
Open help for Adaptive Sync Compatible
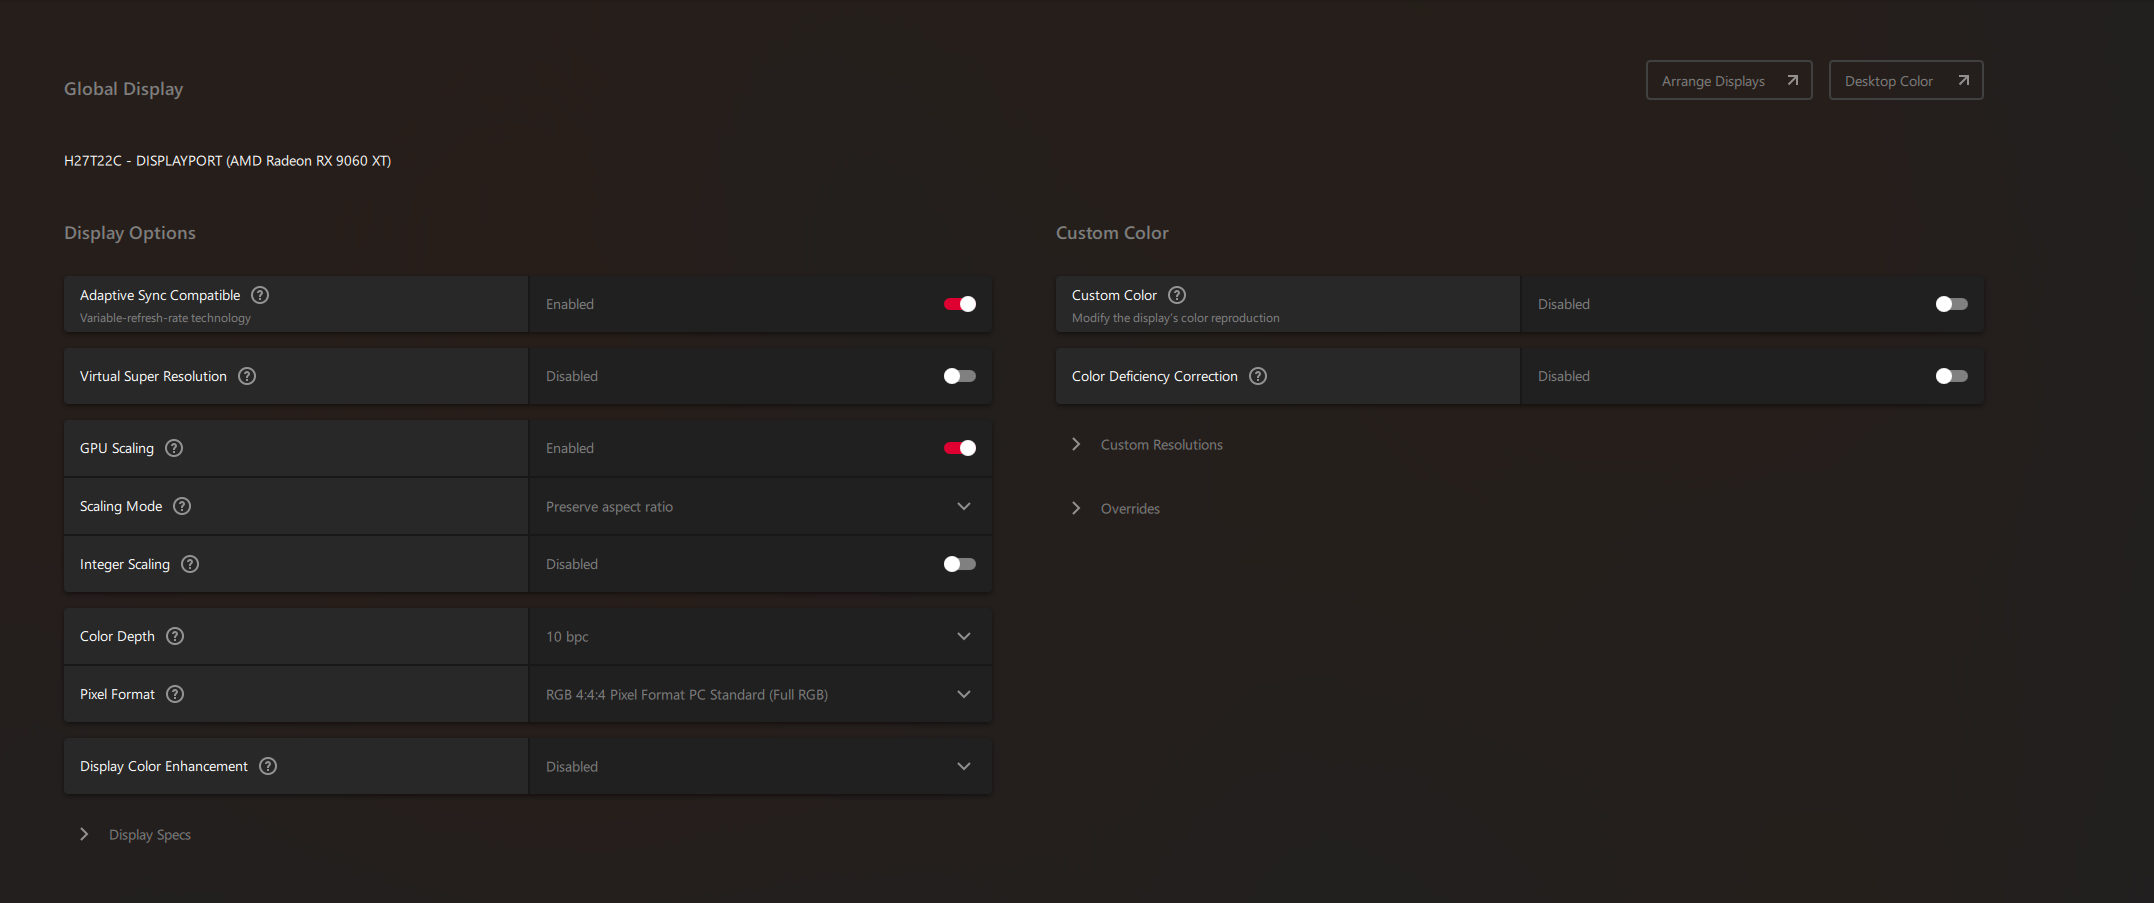260,295
